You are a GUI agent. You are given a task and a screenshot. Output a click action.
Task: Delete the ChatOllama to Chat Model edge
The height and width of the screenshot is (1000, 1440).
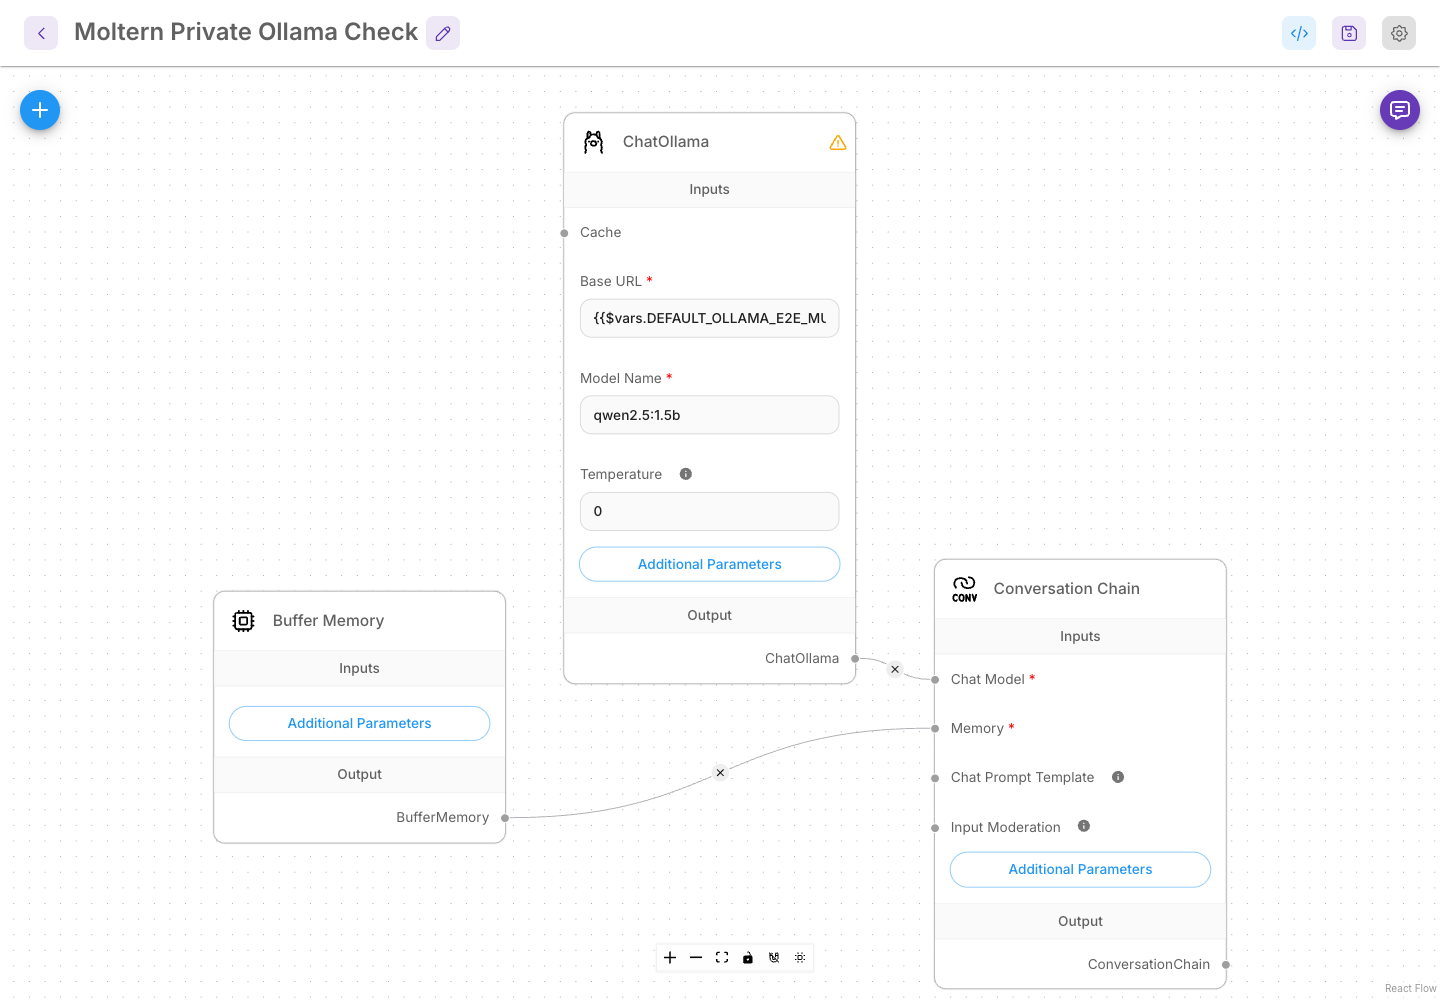(895, 669)
